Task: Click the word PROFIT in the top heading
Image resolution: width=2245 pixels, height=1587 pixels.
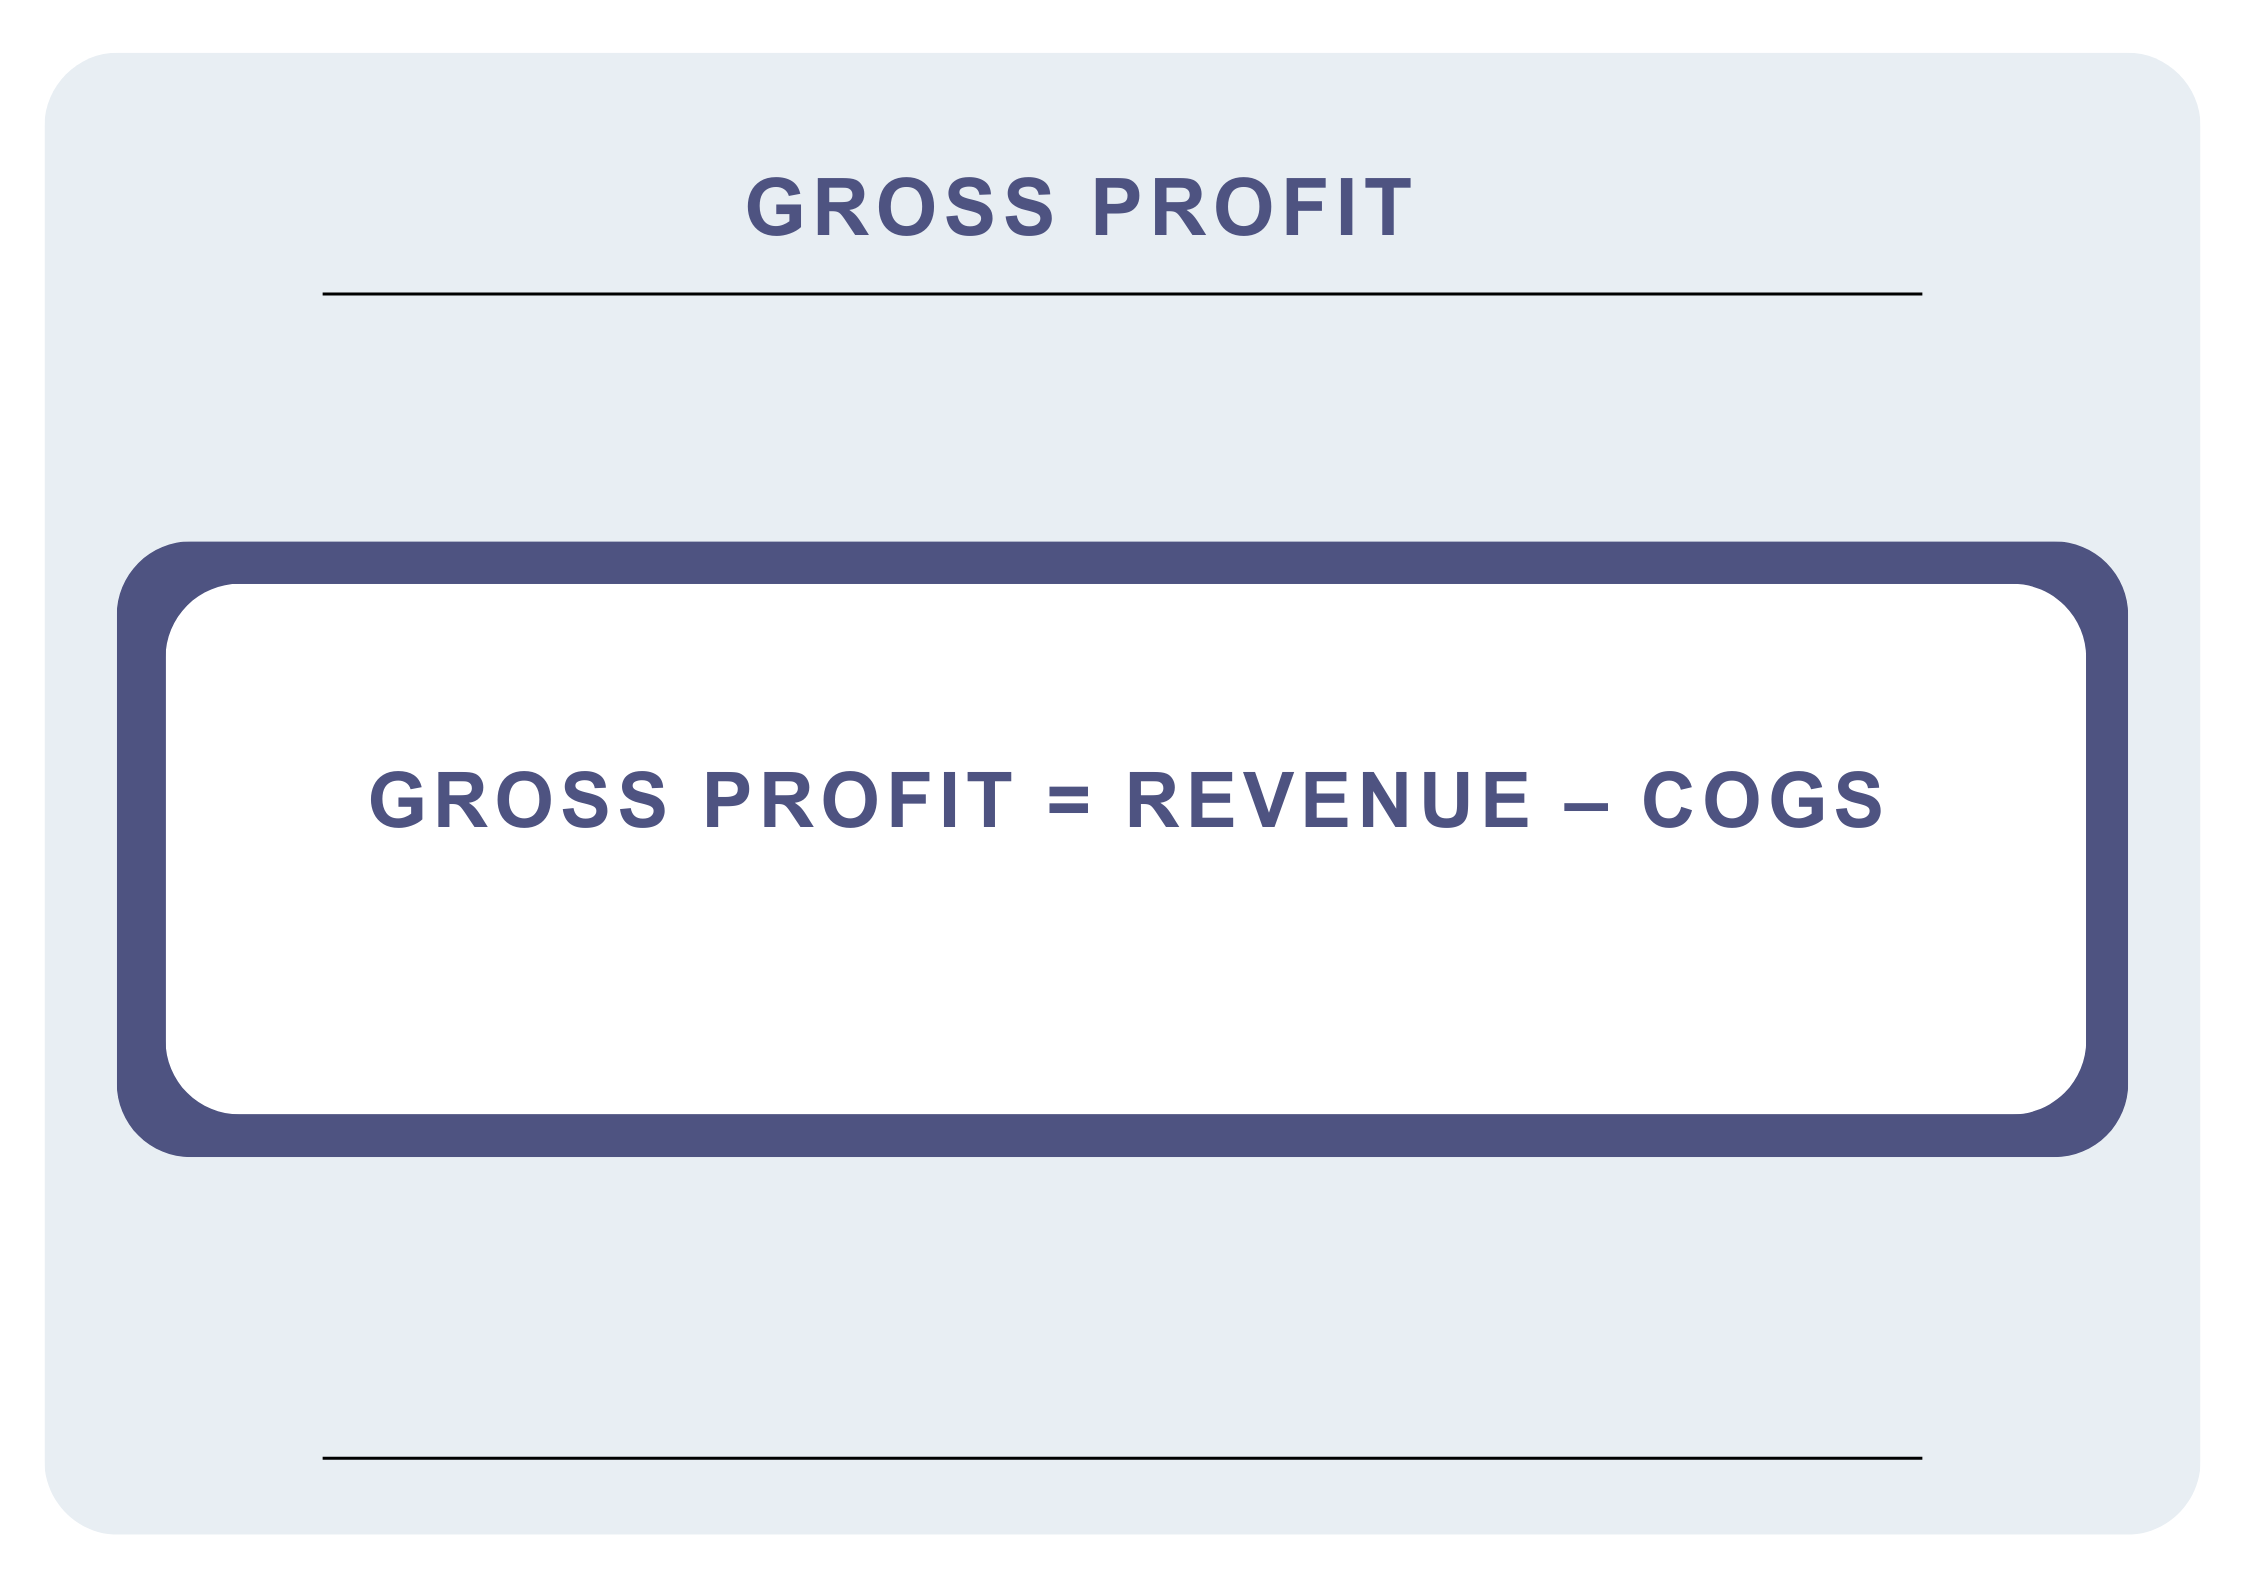Action: coord(1252,208)
